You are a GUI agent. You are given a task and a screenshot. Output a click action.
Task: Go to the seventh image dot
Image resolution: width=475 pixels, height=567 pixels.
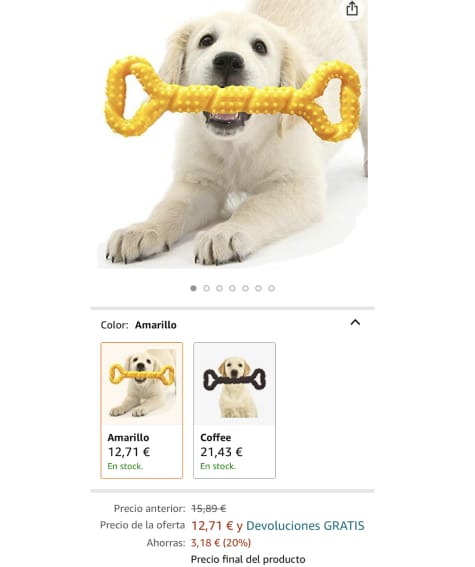(x=271, y=288)
